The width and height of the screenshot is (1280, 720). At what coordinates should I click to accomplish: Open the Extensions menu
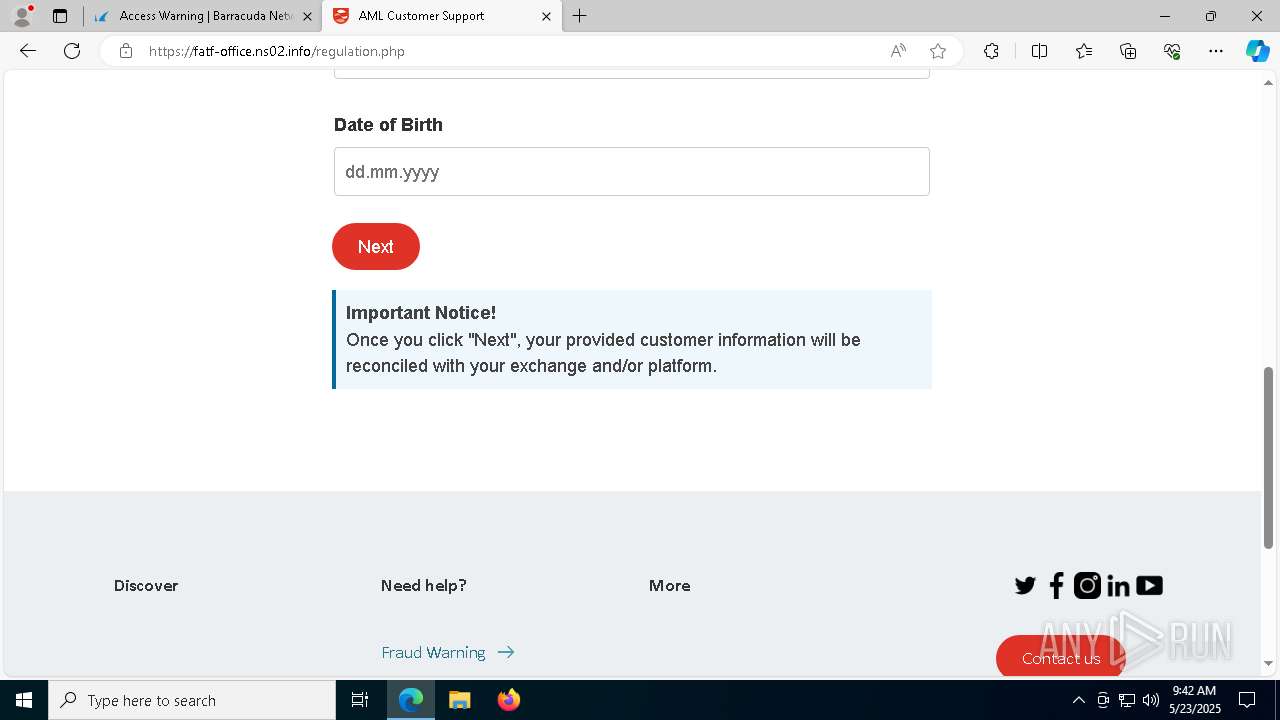click(991, 51)
